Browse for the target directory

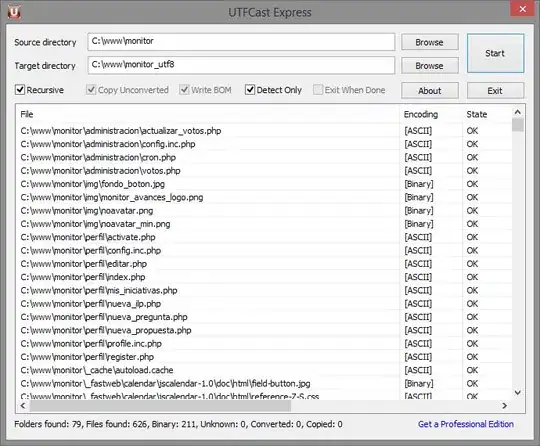[x=429, y=65]
